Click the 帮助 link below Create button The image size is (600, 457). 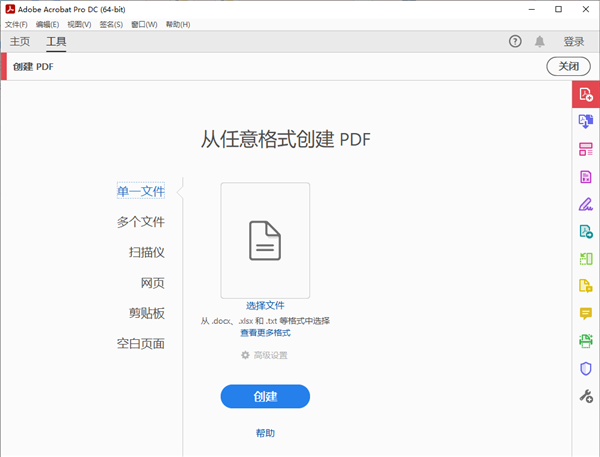[265, 433]
